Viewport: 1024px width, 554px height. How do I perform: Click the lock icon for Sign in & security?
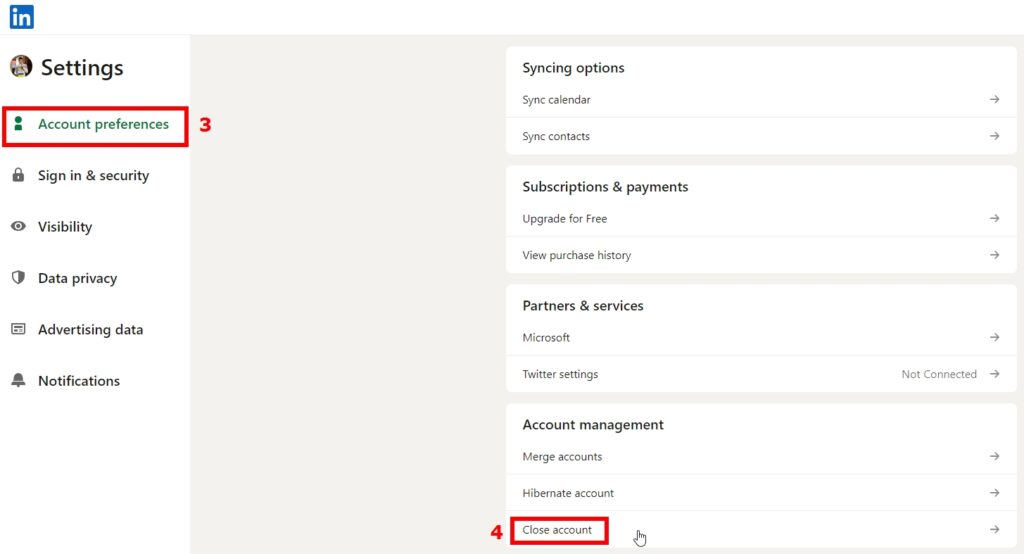tap(18, 174)
